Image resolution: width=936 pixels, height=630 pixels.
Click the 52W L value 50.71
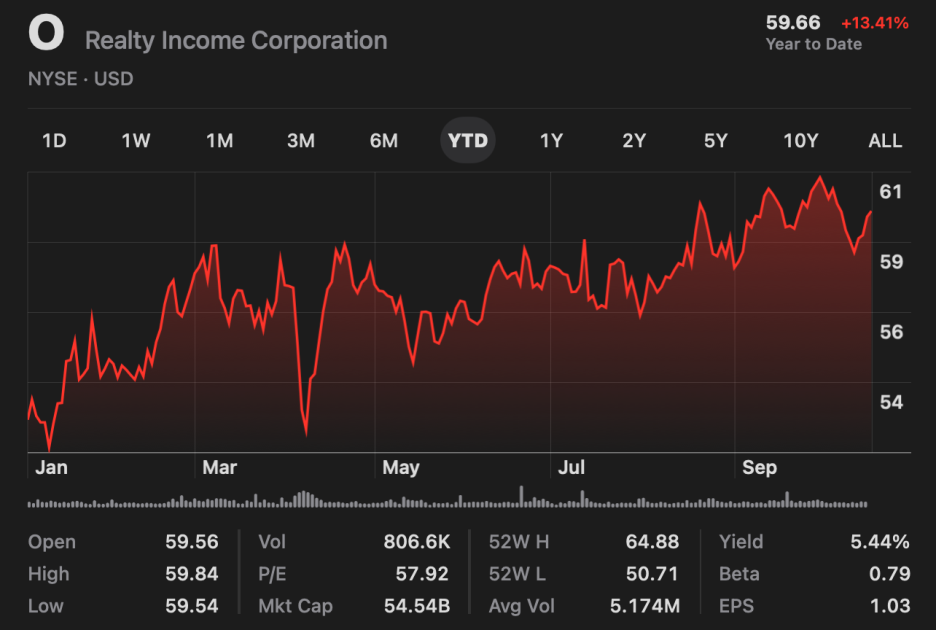(x=652, y=574)
